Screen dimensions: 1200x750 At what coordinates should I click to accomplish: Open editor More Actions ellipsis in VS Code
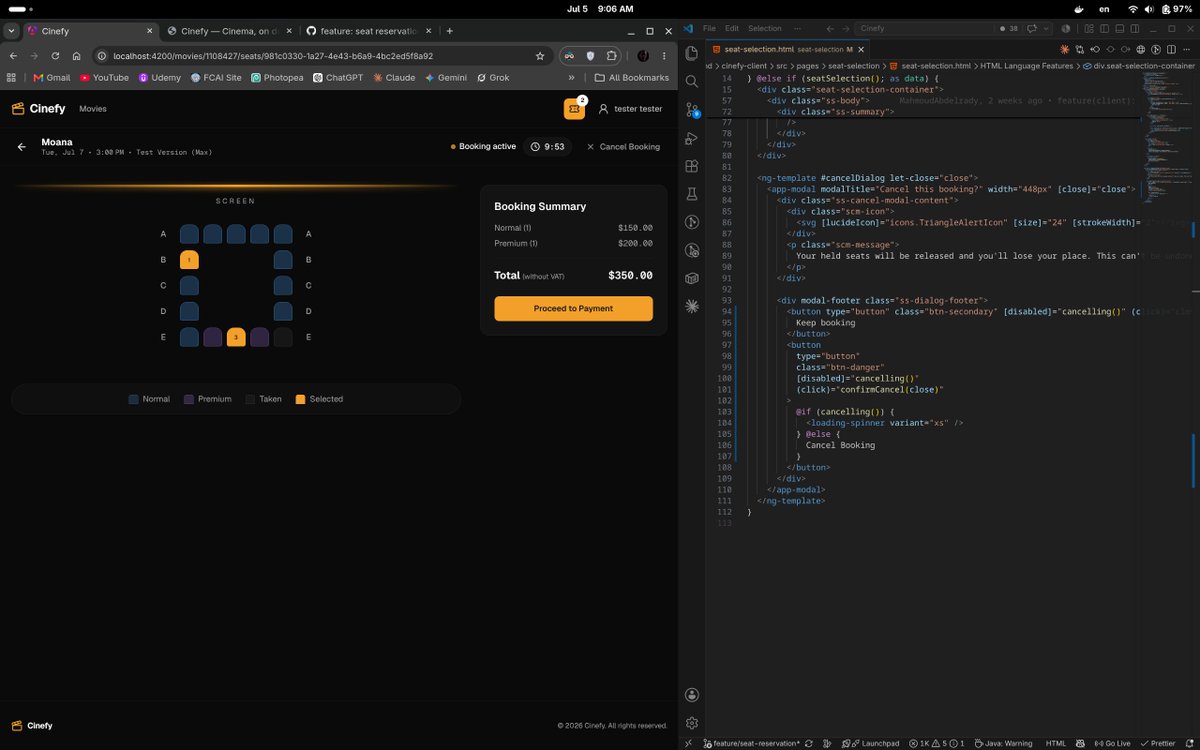click(x=1188, y=49)
